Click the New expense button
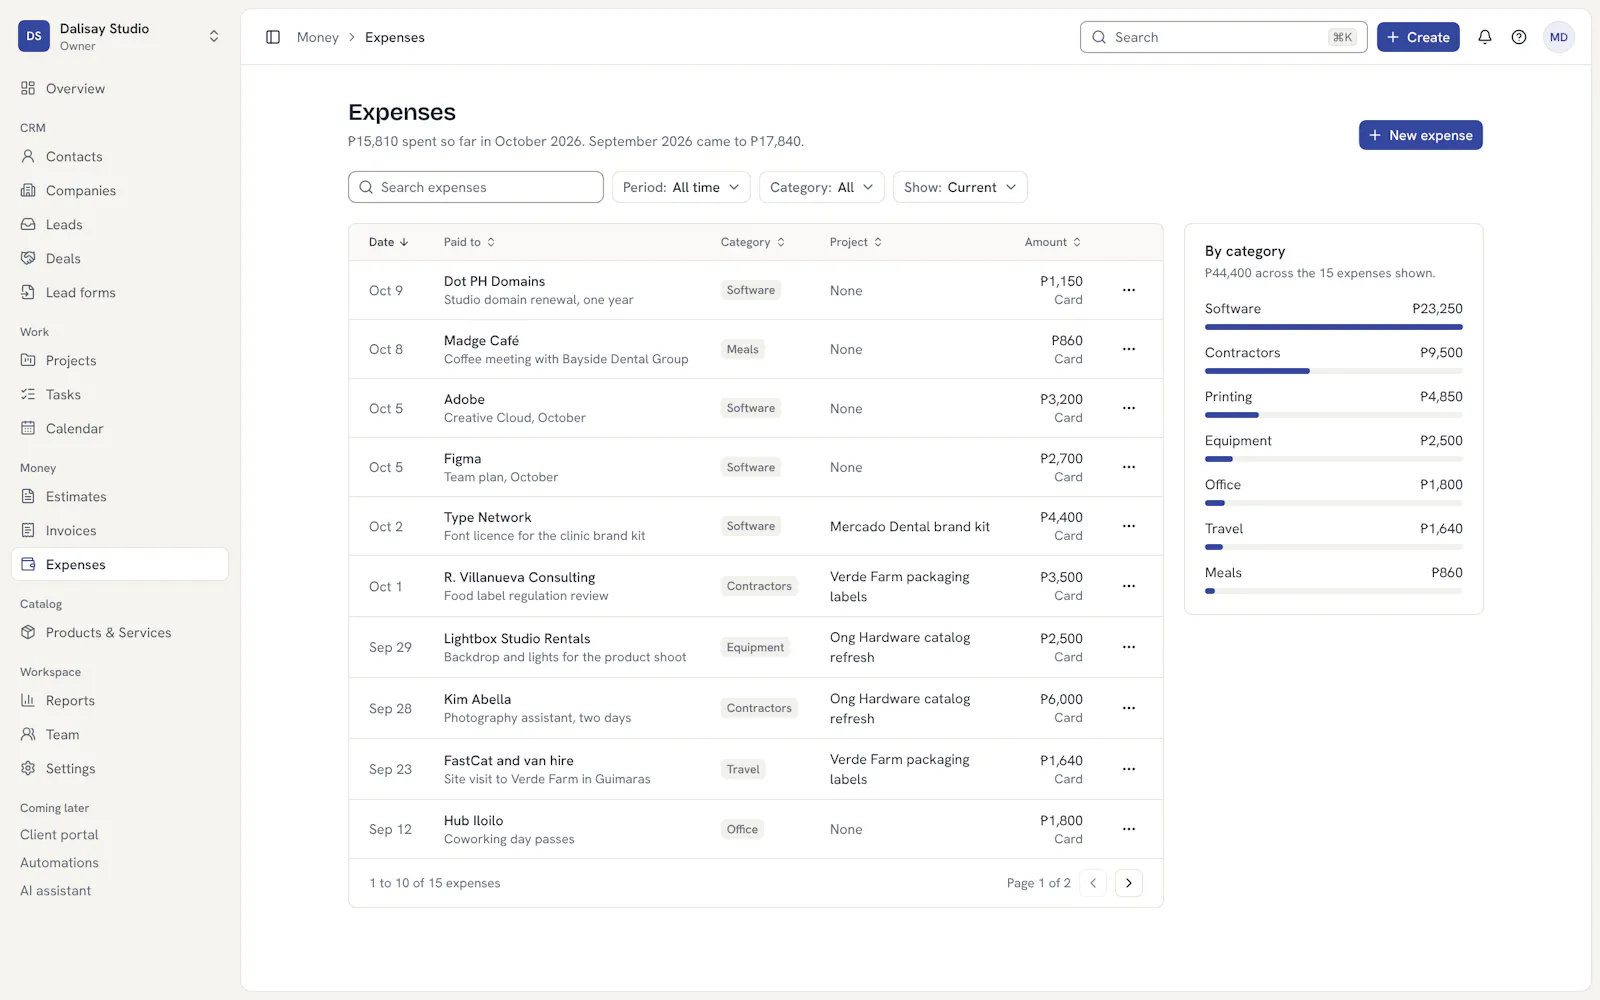 1420,135
